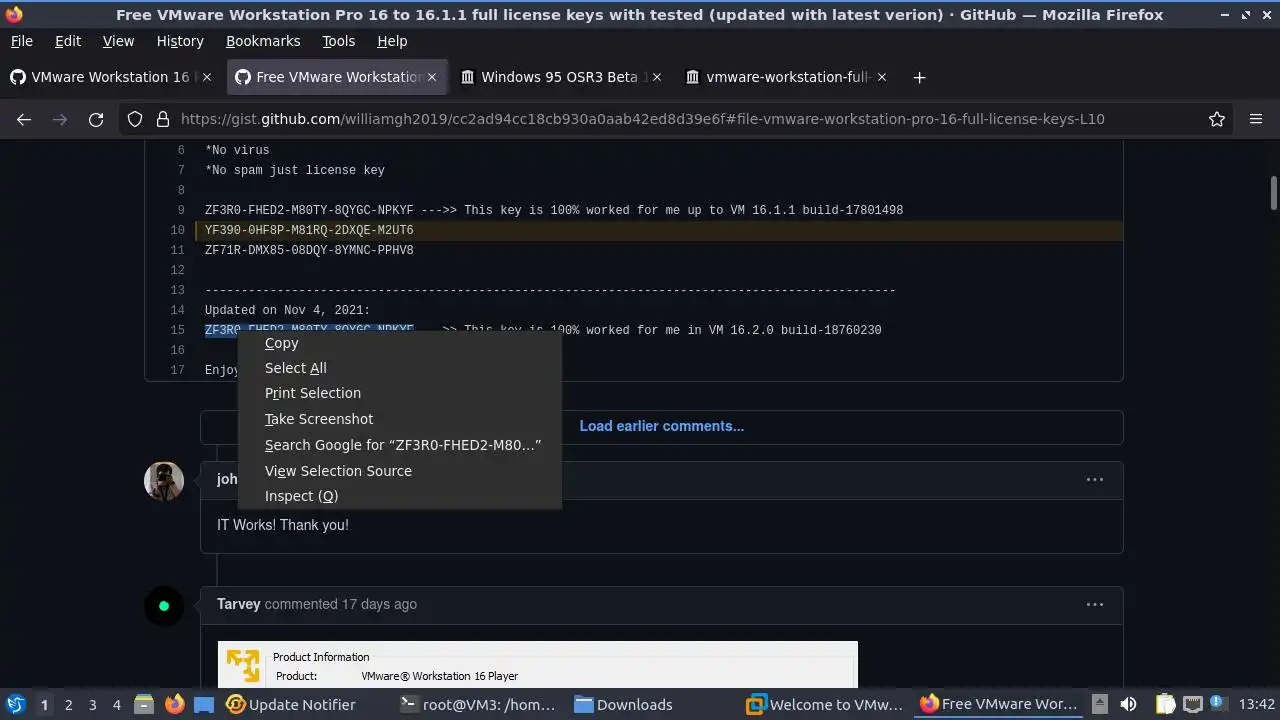1280x720 pixels.
Task: Show tracking protection shield info
Action: click(135, 119)
